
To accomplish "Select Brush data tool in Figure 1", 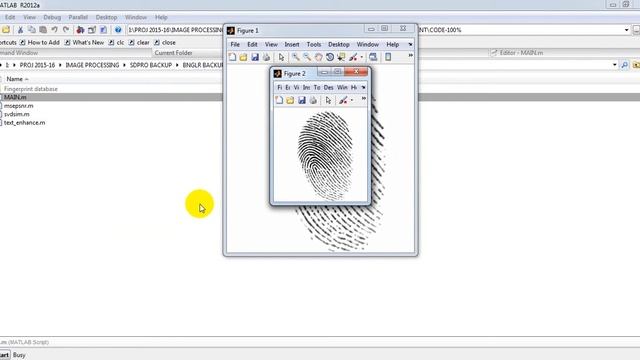I will coord(353,57).
